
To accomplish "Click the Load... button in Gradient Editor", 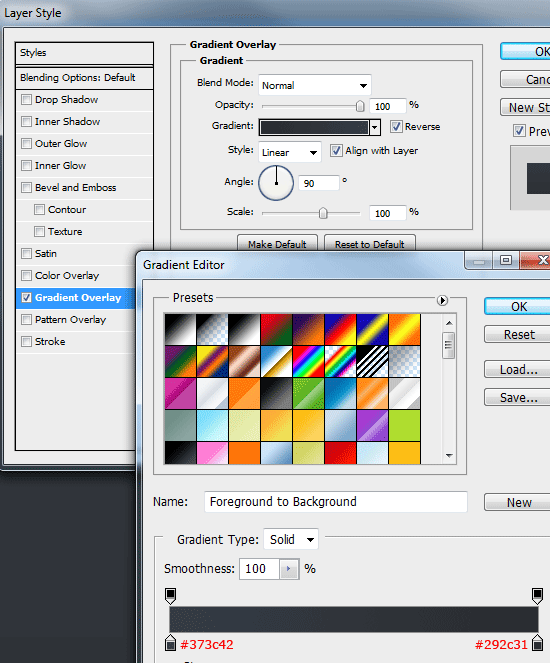I will [519, 370].
